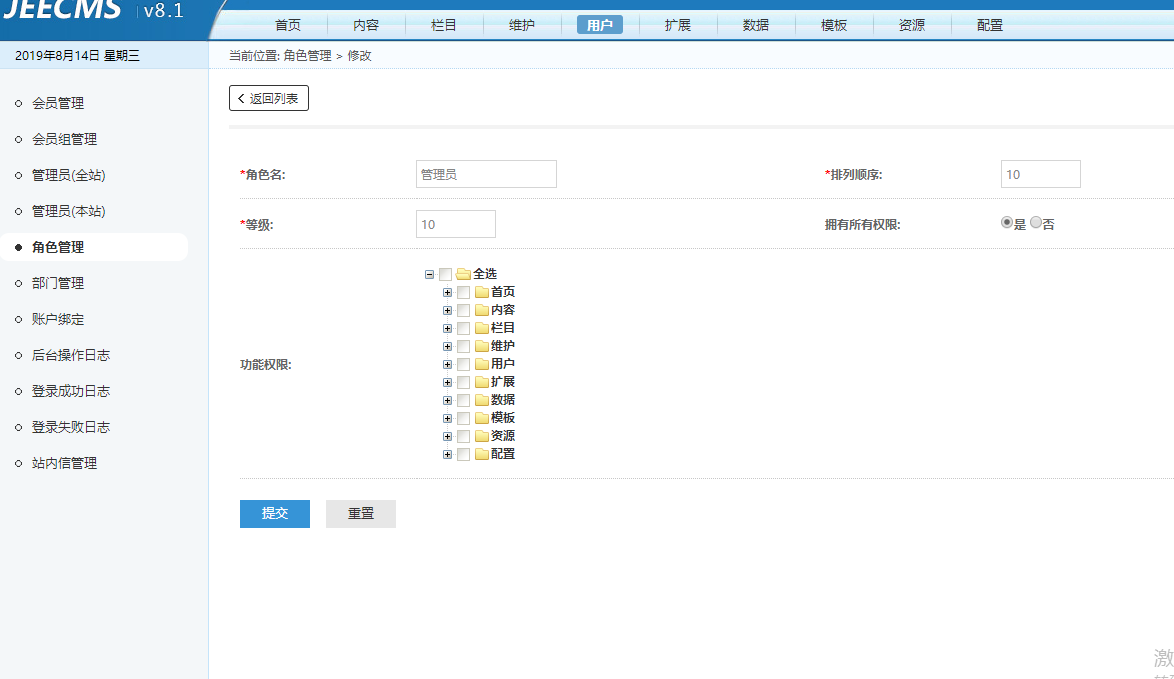Click the folder icon beside 全选
Screen dimensions: 1174x679
[x=464, y=274]
